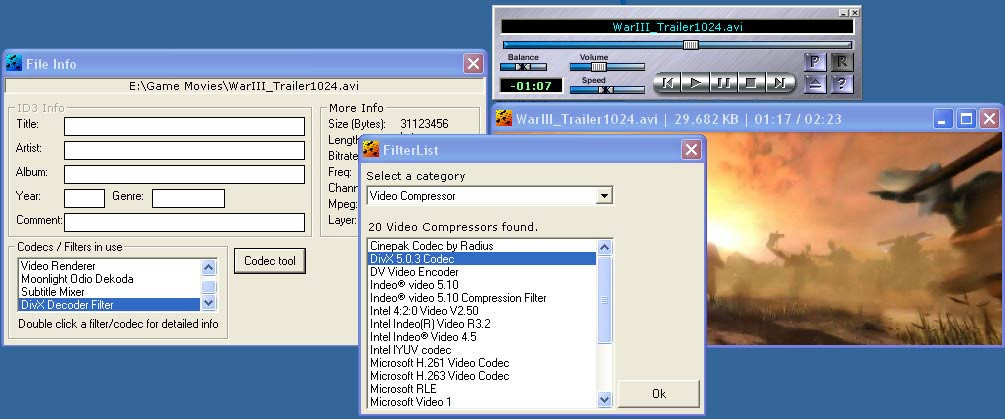
Task: Stop the video with the Stop button
Action: pyautogui.click(x=751, y=83)
